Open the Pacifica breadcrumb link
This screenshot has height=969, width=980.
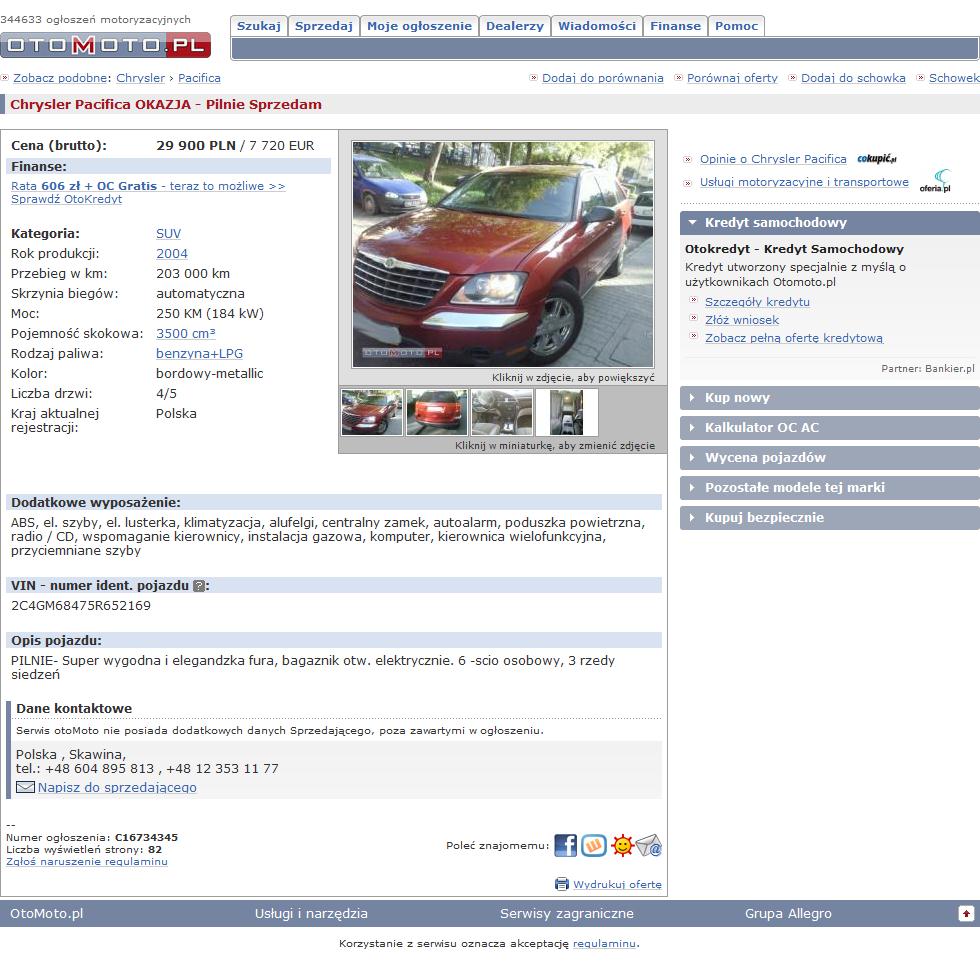point(199,78)
